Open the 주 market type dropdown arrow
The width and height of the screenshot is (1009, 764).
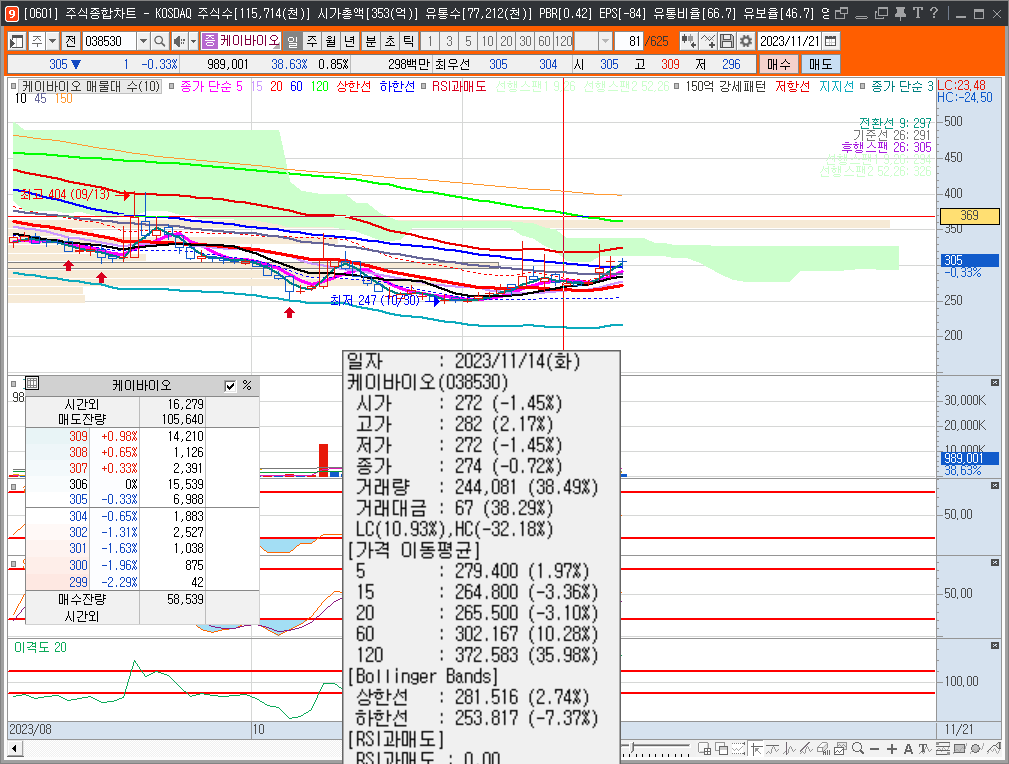pos(53,42)
